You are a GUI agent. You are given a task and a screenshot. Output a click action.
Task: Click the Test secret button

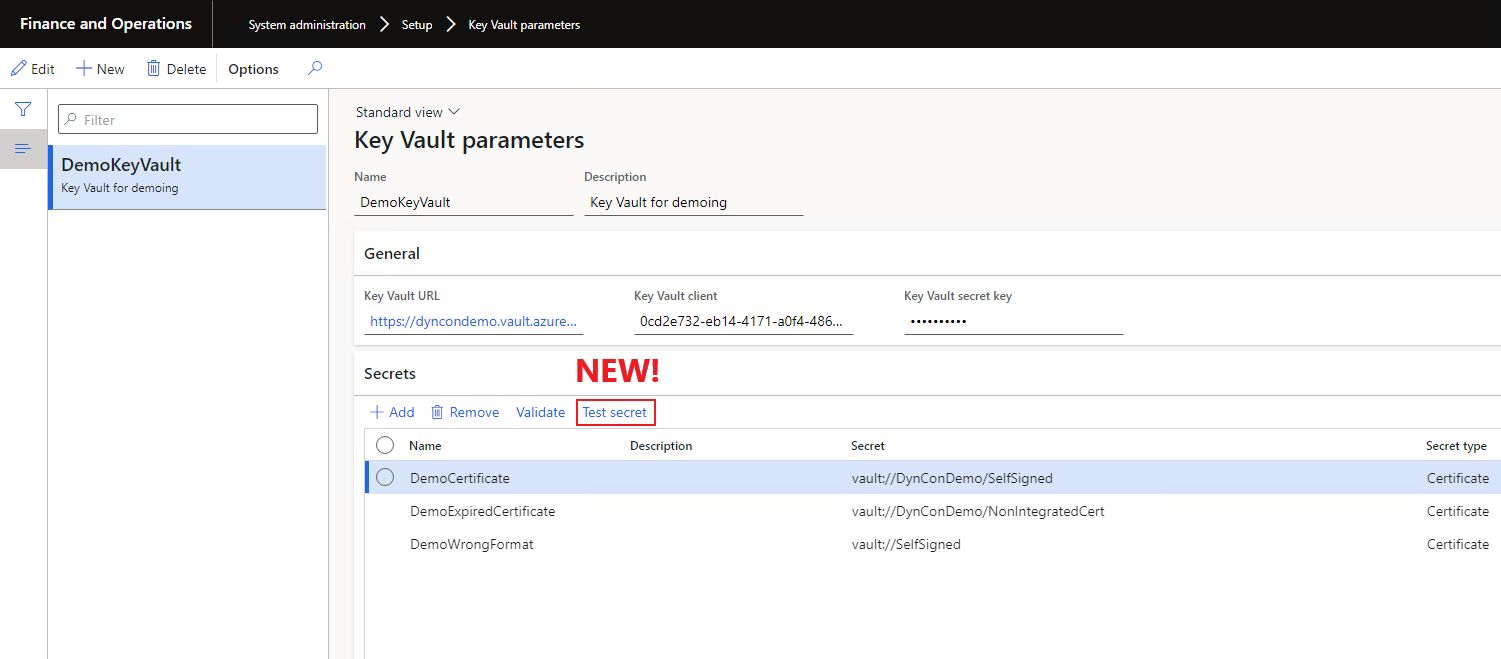[x=615, y=412]
